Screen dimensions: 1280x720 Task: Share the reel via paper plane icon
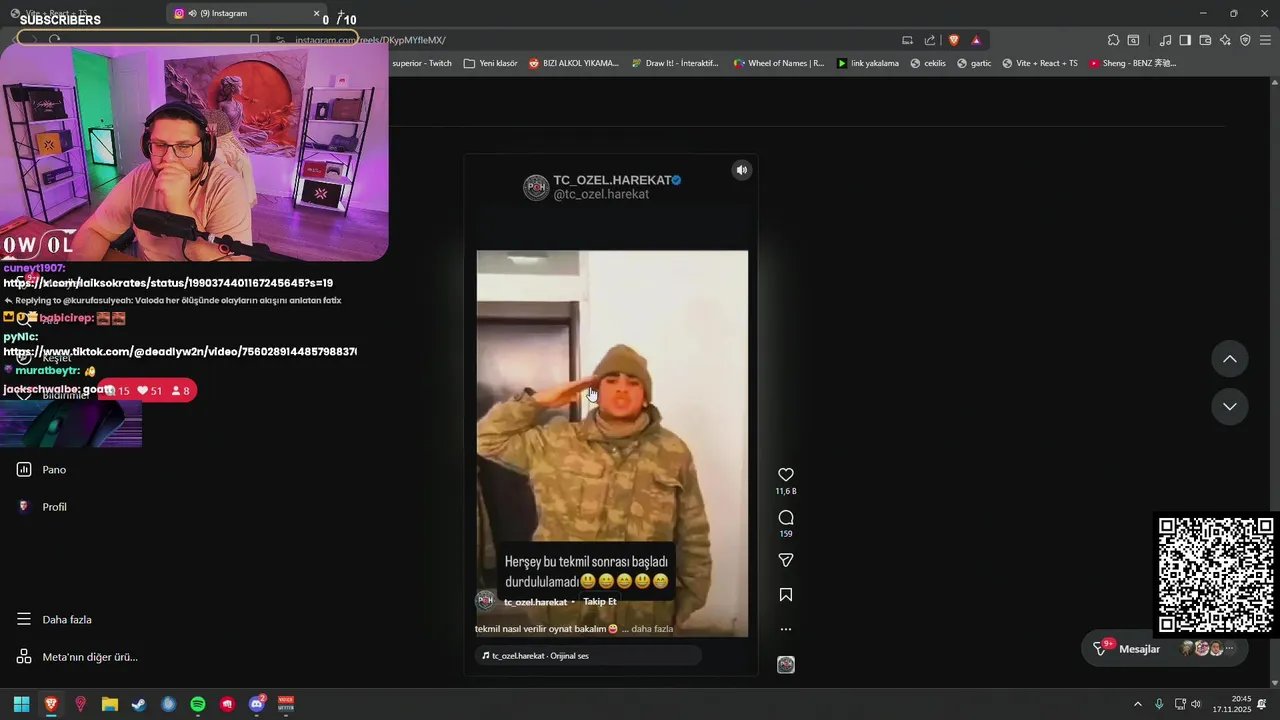click(786, 560)
